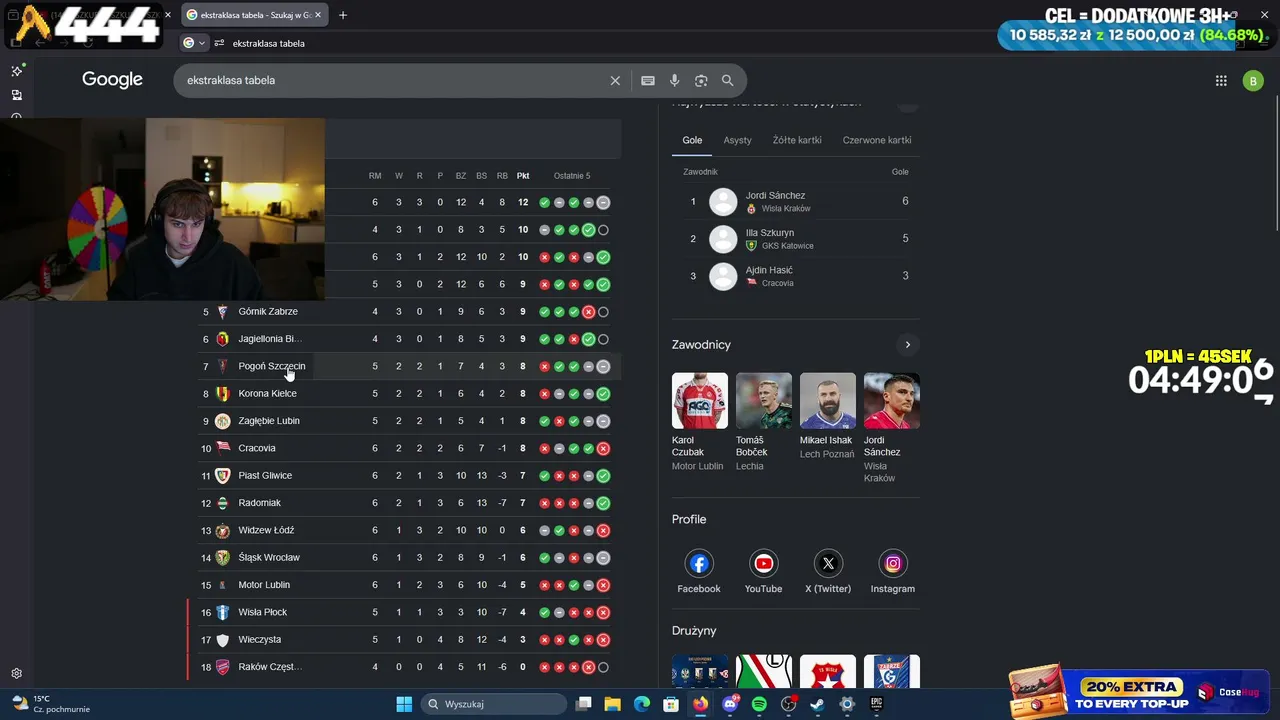Open the Google apps grid

click(x=1221, y=81)
